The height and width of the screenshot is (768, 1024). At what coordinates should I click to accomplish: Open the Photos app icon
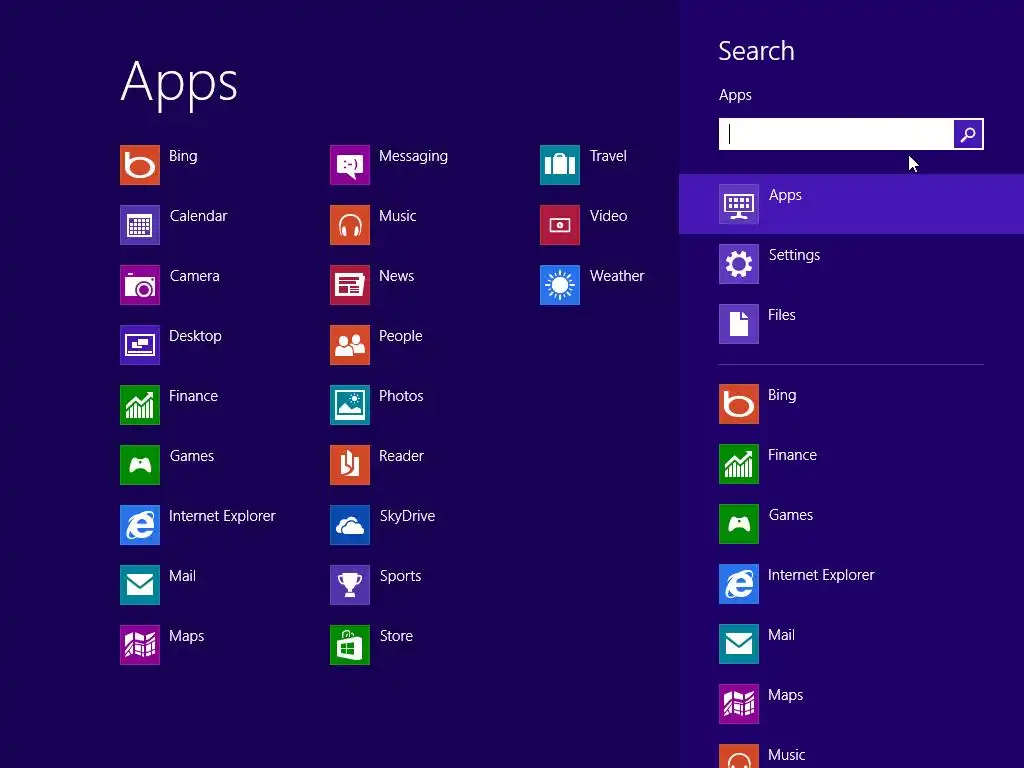coord(350,405)
